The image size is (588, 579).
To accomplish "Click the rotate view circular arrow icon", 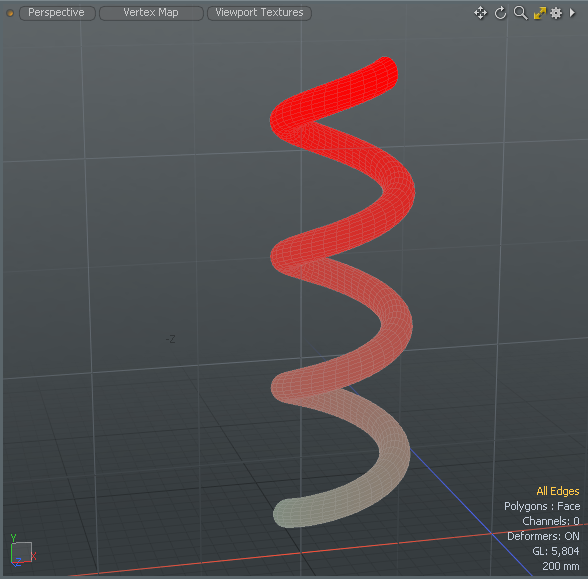I will point(500,14).
